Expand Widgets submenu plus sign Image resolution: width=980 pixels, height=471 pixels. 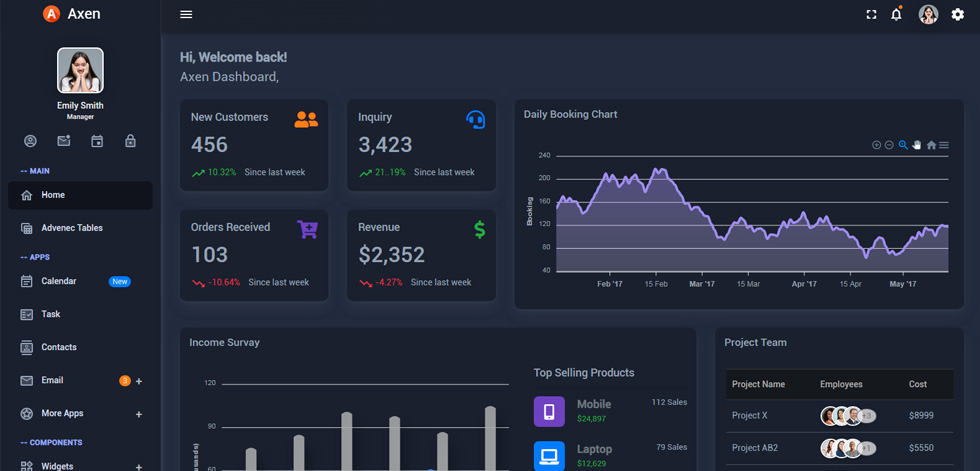pos(139,467)
